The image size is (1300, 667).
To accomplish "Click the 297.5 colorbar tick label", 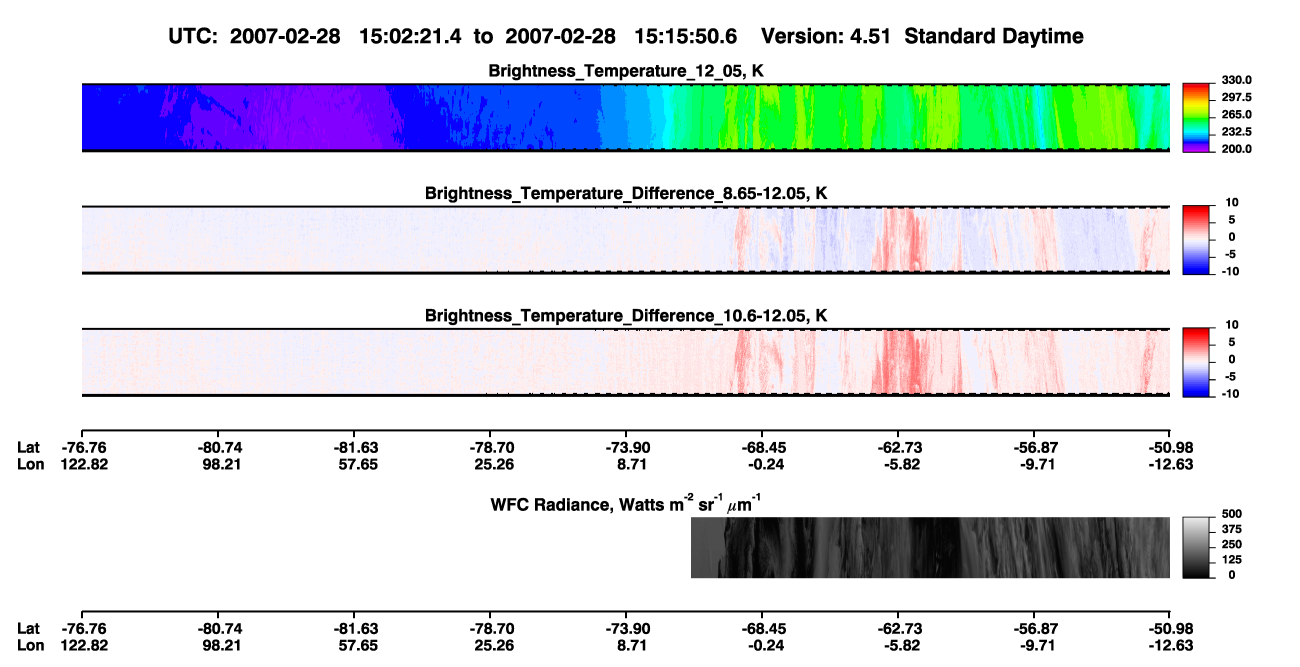I will [x=1238, y=98].
